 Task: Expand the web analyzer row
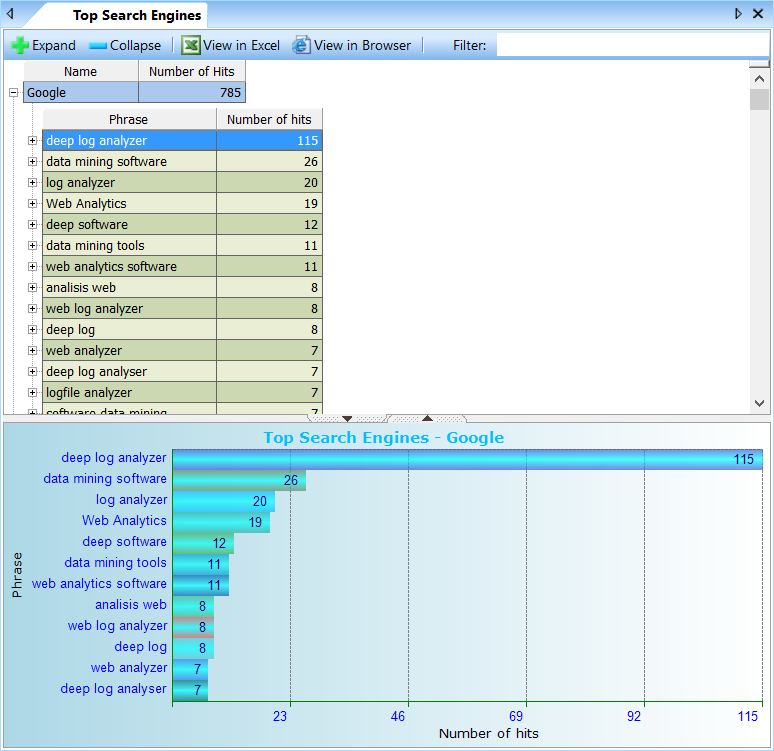(33, 351)
